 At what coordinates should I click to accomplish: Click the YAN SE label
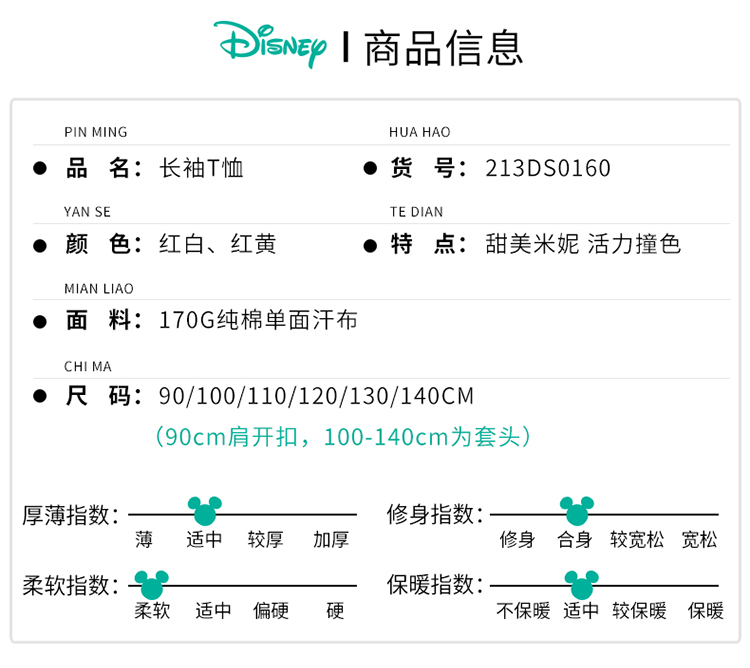87,212
